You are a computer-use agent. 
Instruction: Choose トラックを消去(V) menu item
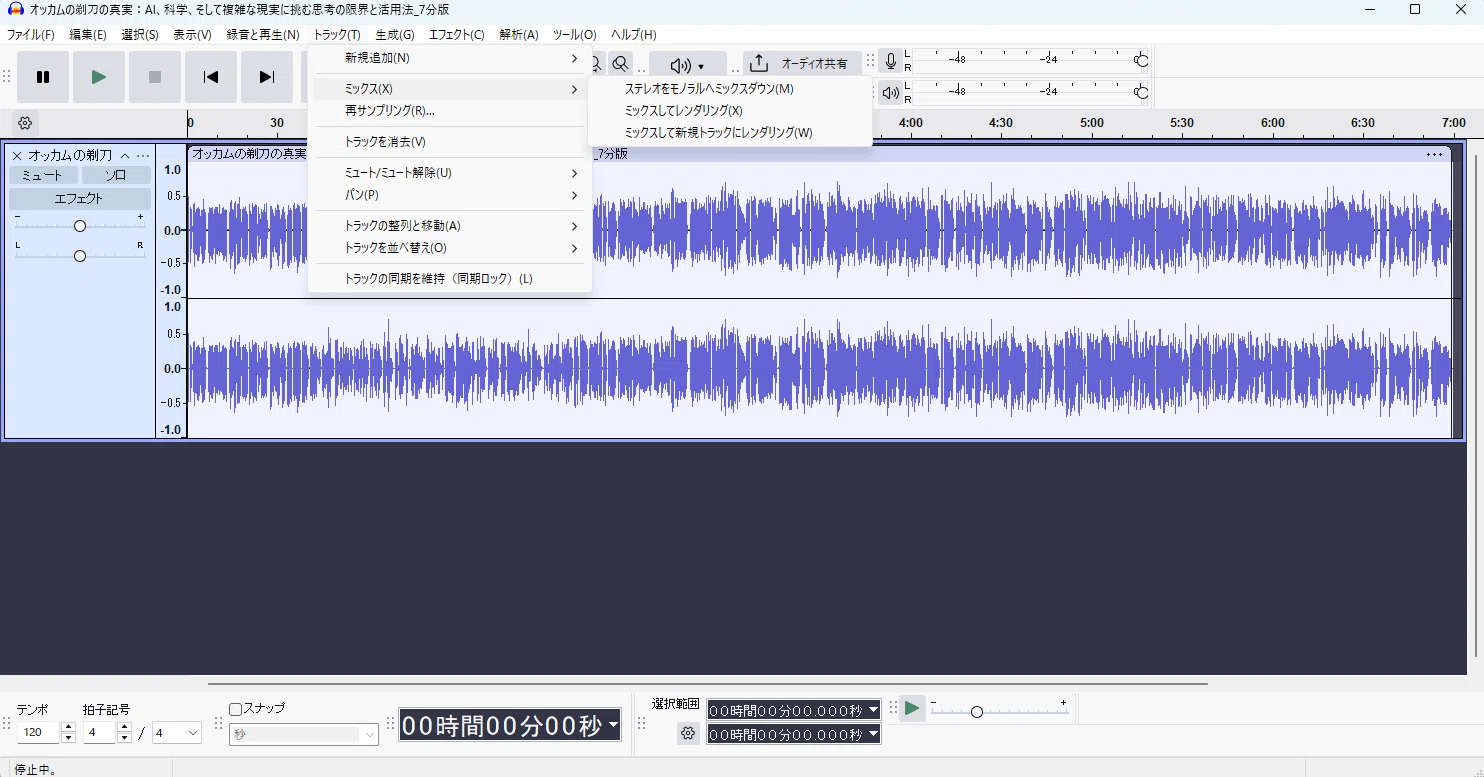450,142
